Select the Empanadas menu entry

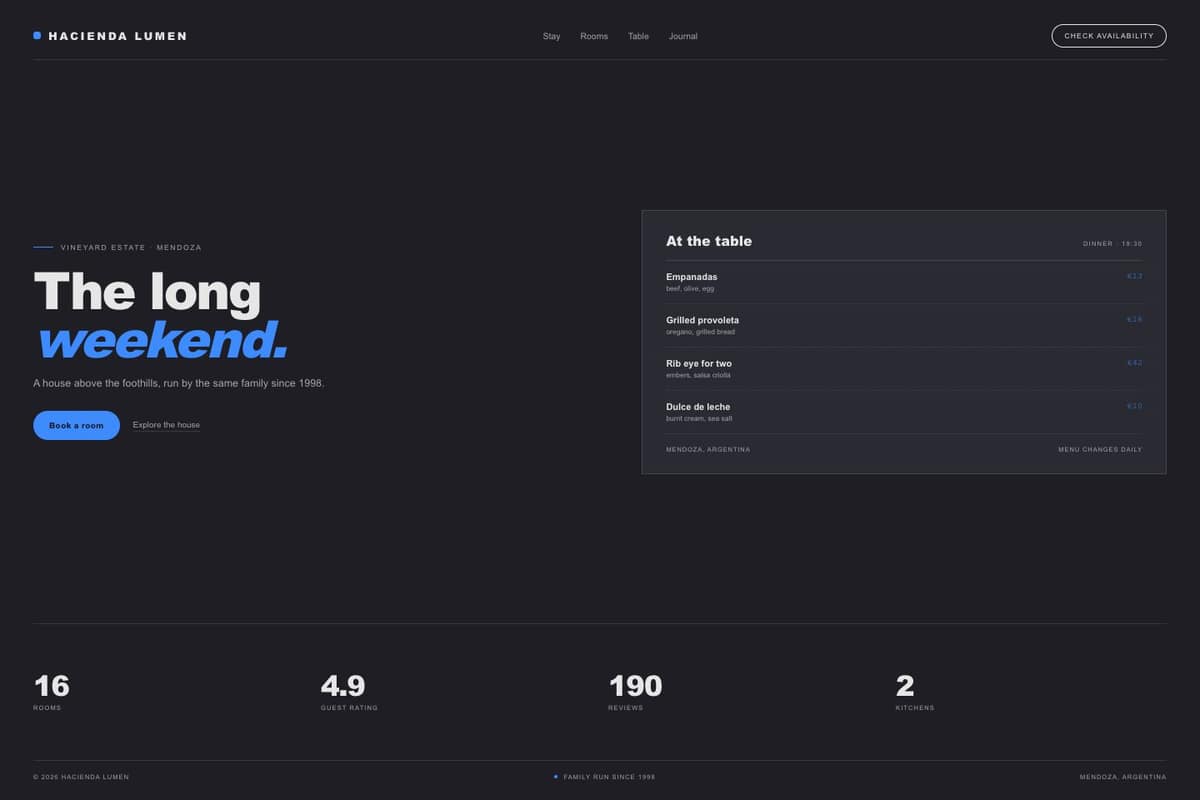(x=904, y=282)
